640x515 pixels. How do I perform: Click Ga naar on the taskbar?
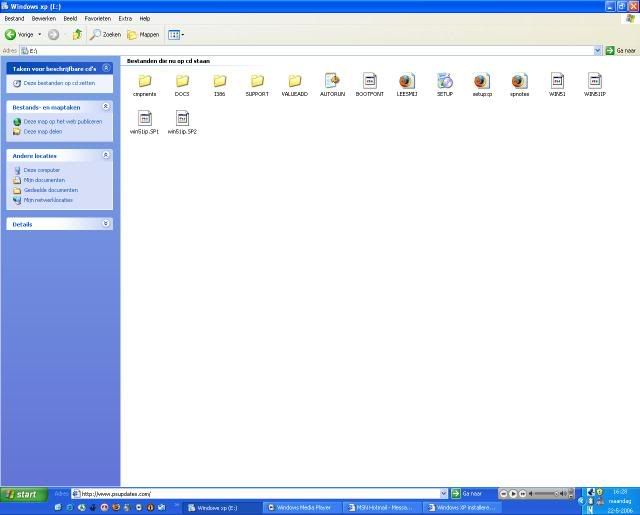pos(467,494)
